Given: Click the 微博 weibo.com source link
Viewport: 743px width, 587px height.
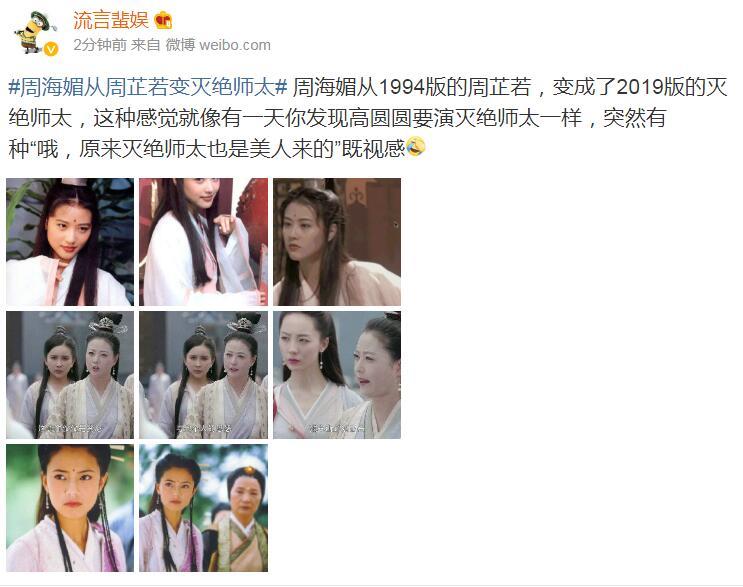Looking at the screenshot, I should click(x=218, y=45).
